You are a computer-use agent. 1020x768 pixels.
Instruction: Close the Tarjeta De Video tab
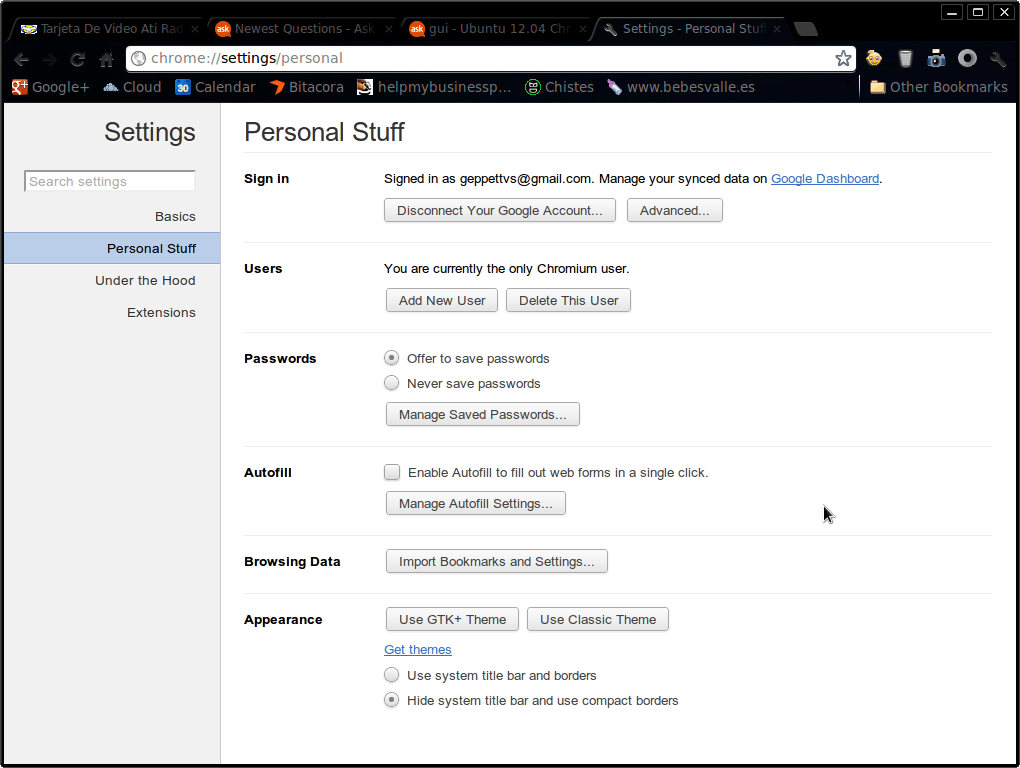[x=195, y=29]
